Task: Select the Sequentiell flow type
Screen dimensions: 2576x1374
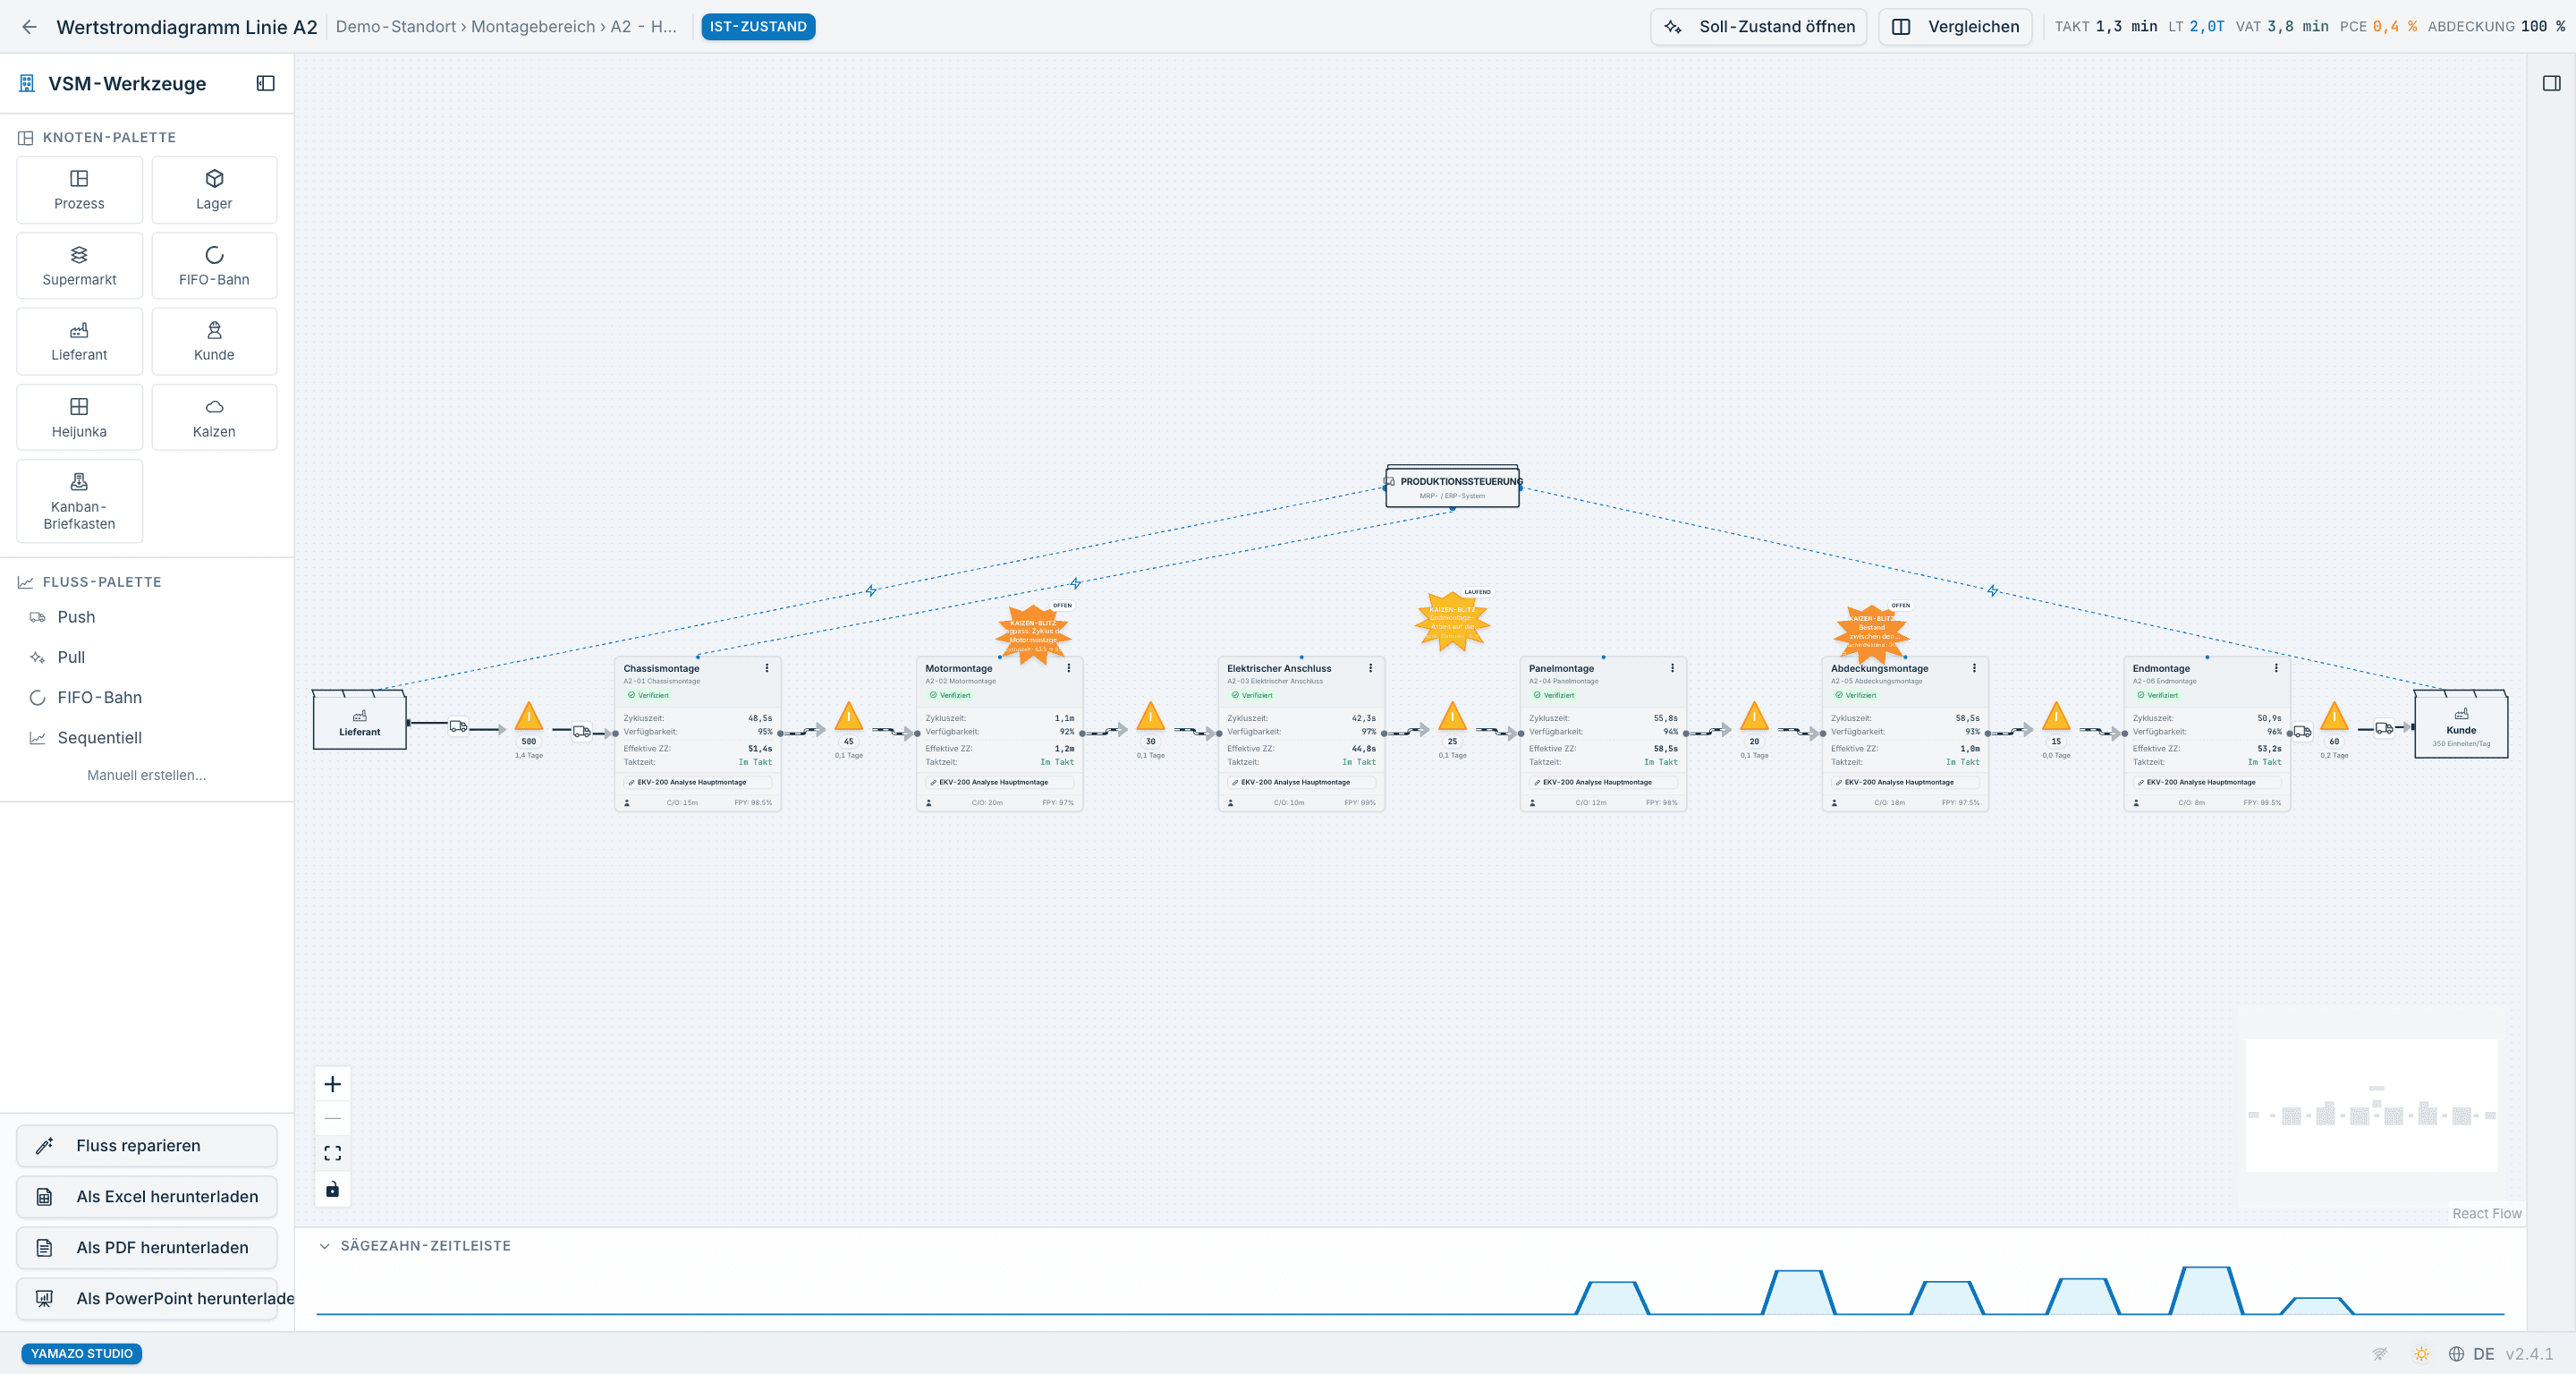Action: point(147,738)
